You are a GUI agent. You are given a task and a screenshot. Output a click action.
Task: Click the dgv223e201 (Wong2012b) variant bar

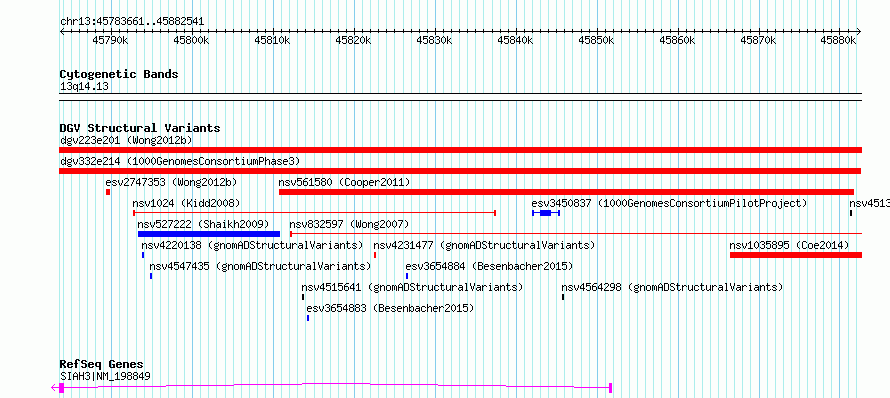(460, 150)
